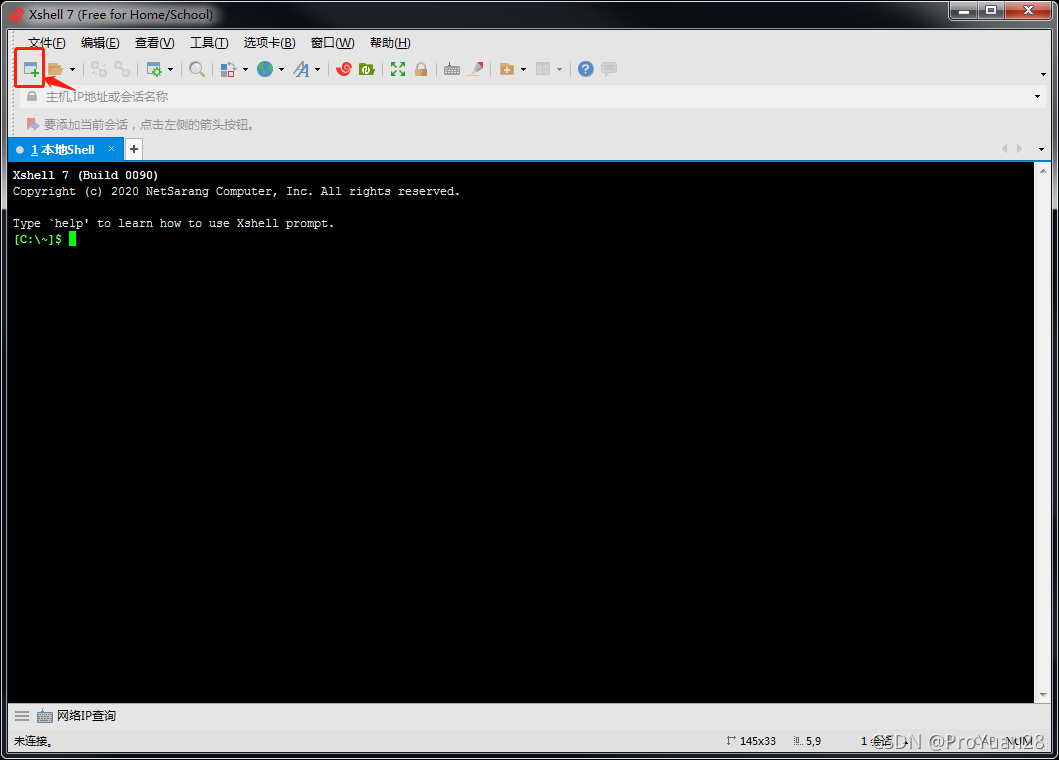Launch Xftp green folder icon
Screen dimensions: 1059x760
(367, 69)
